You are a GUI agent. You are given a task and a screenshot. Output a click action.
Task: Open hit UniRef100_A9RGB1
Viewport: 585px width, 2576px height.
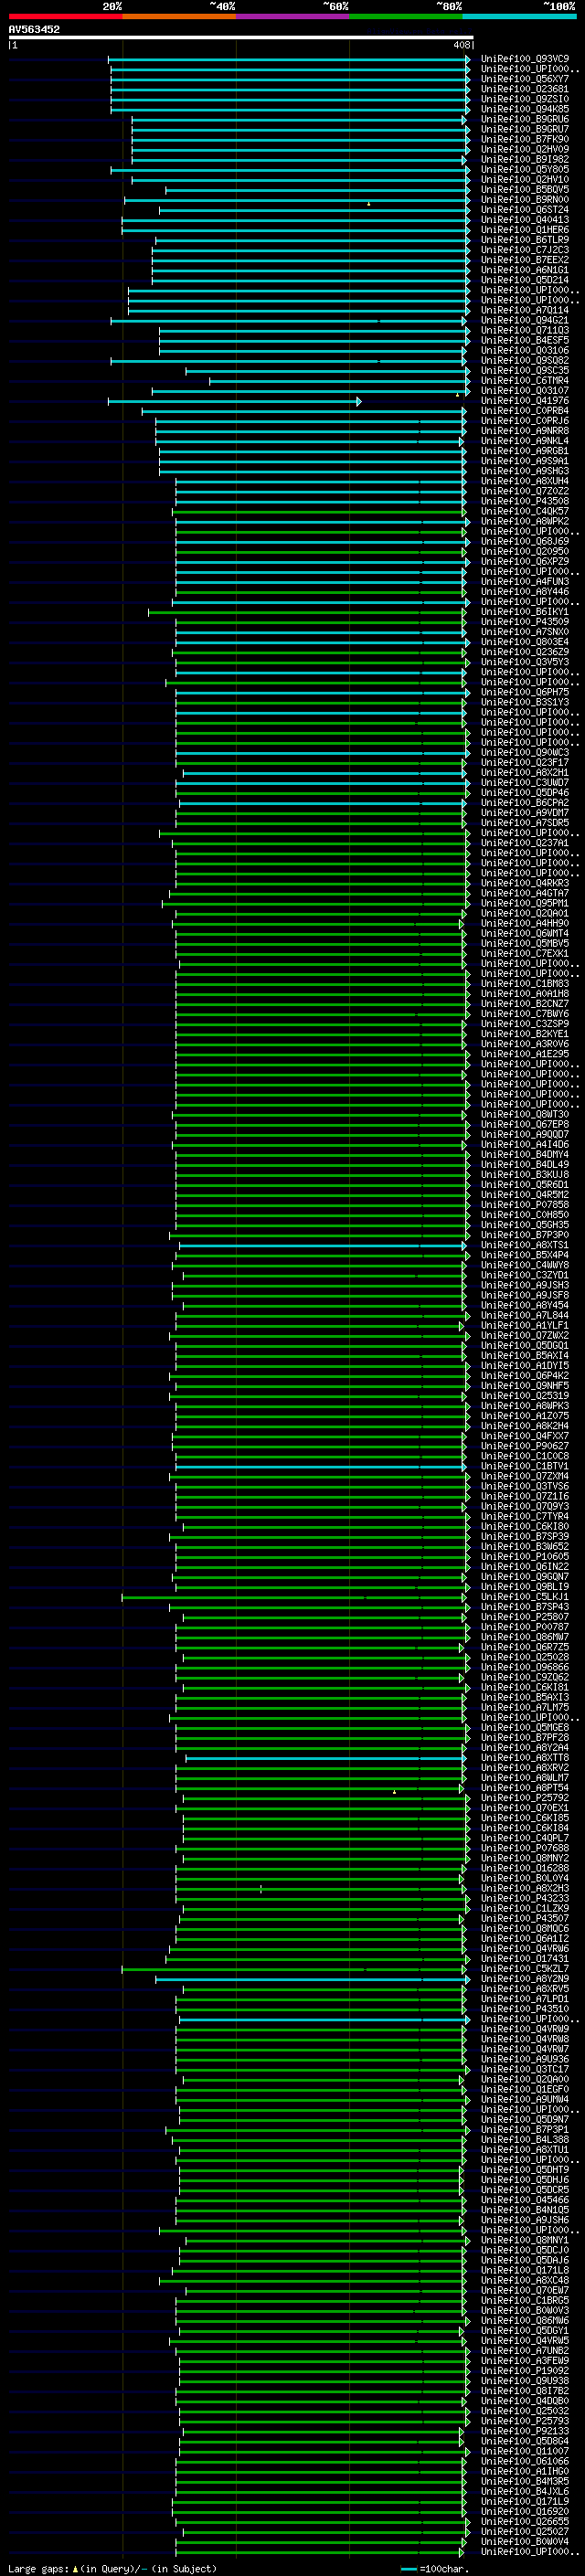click(x=525, y=451)
